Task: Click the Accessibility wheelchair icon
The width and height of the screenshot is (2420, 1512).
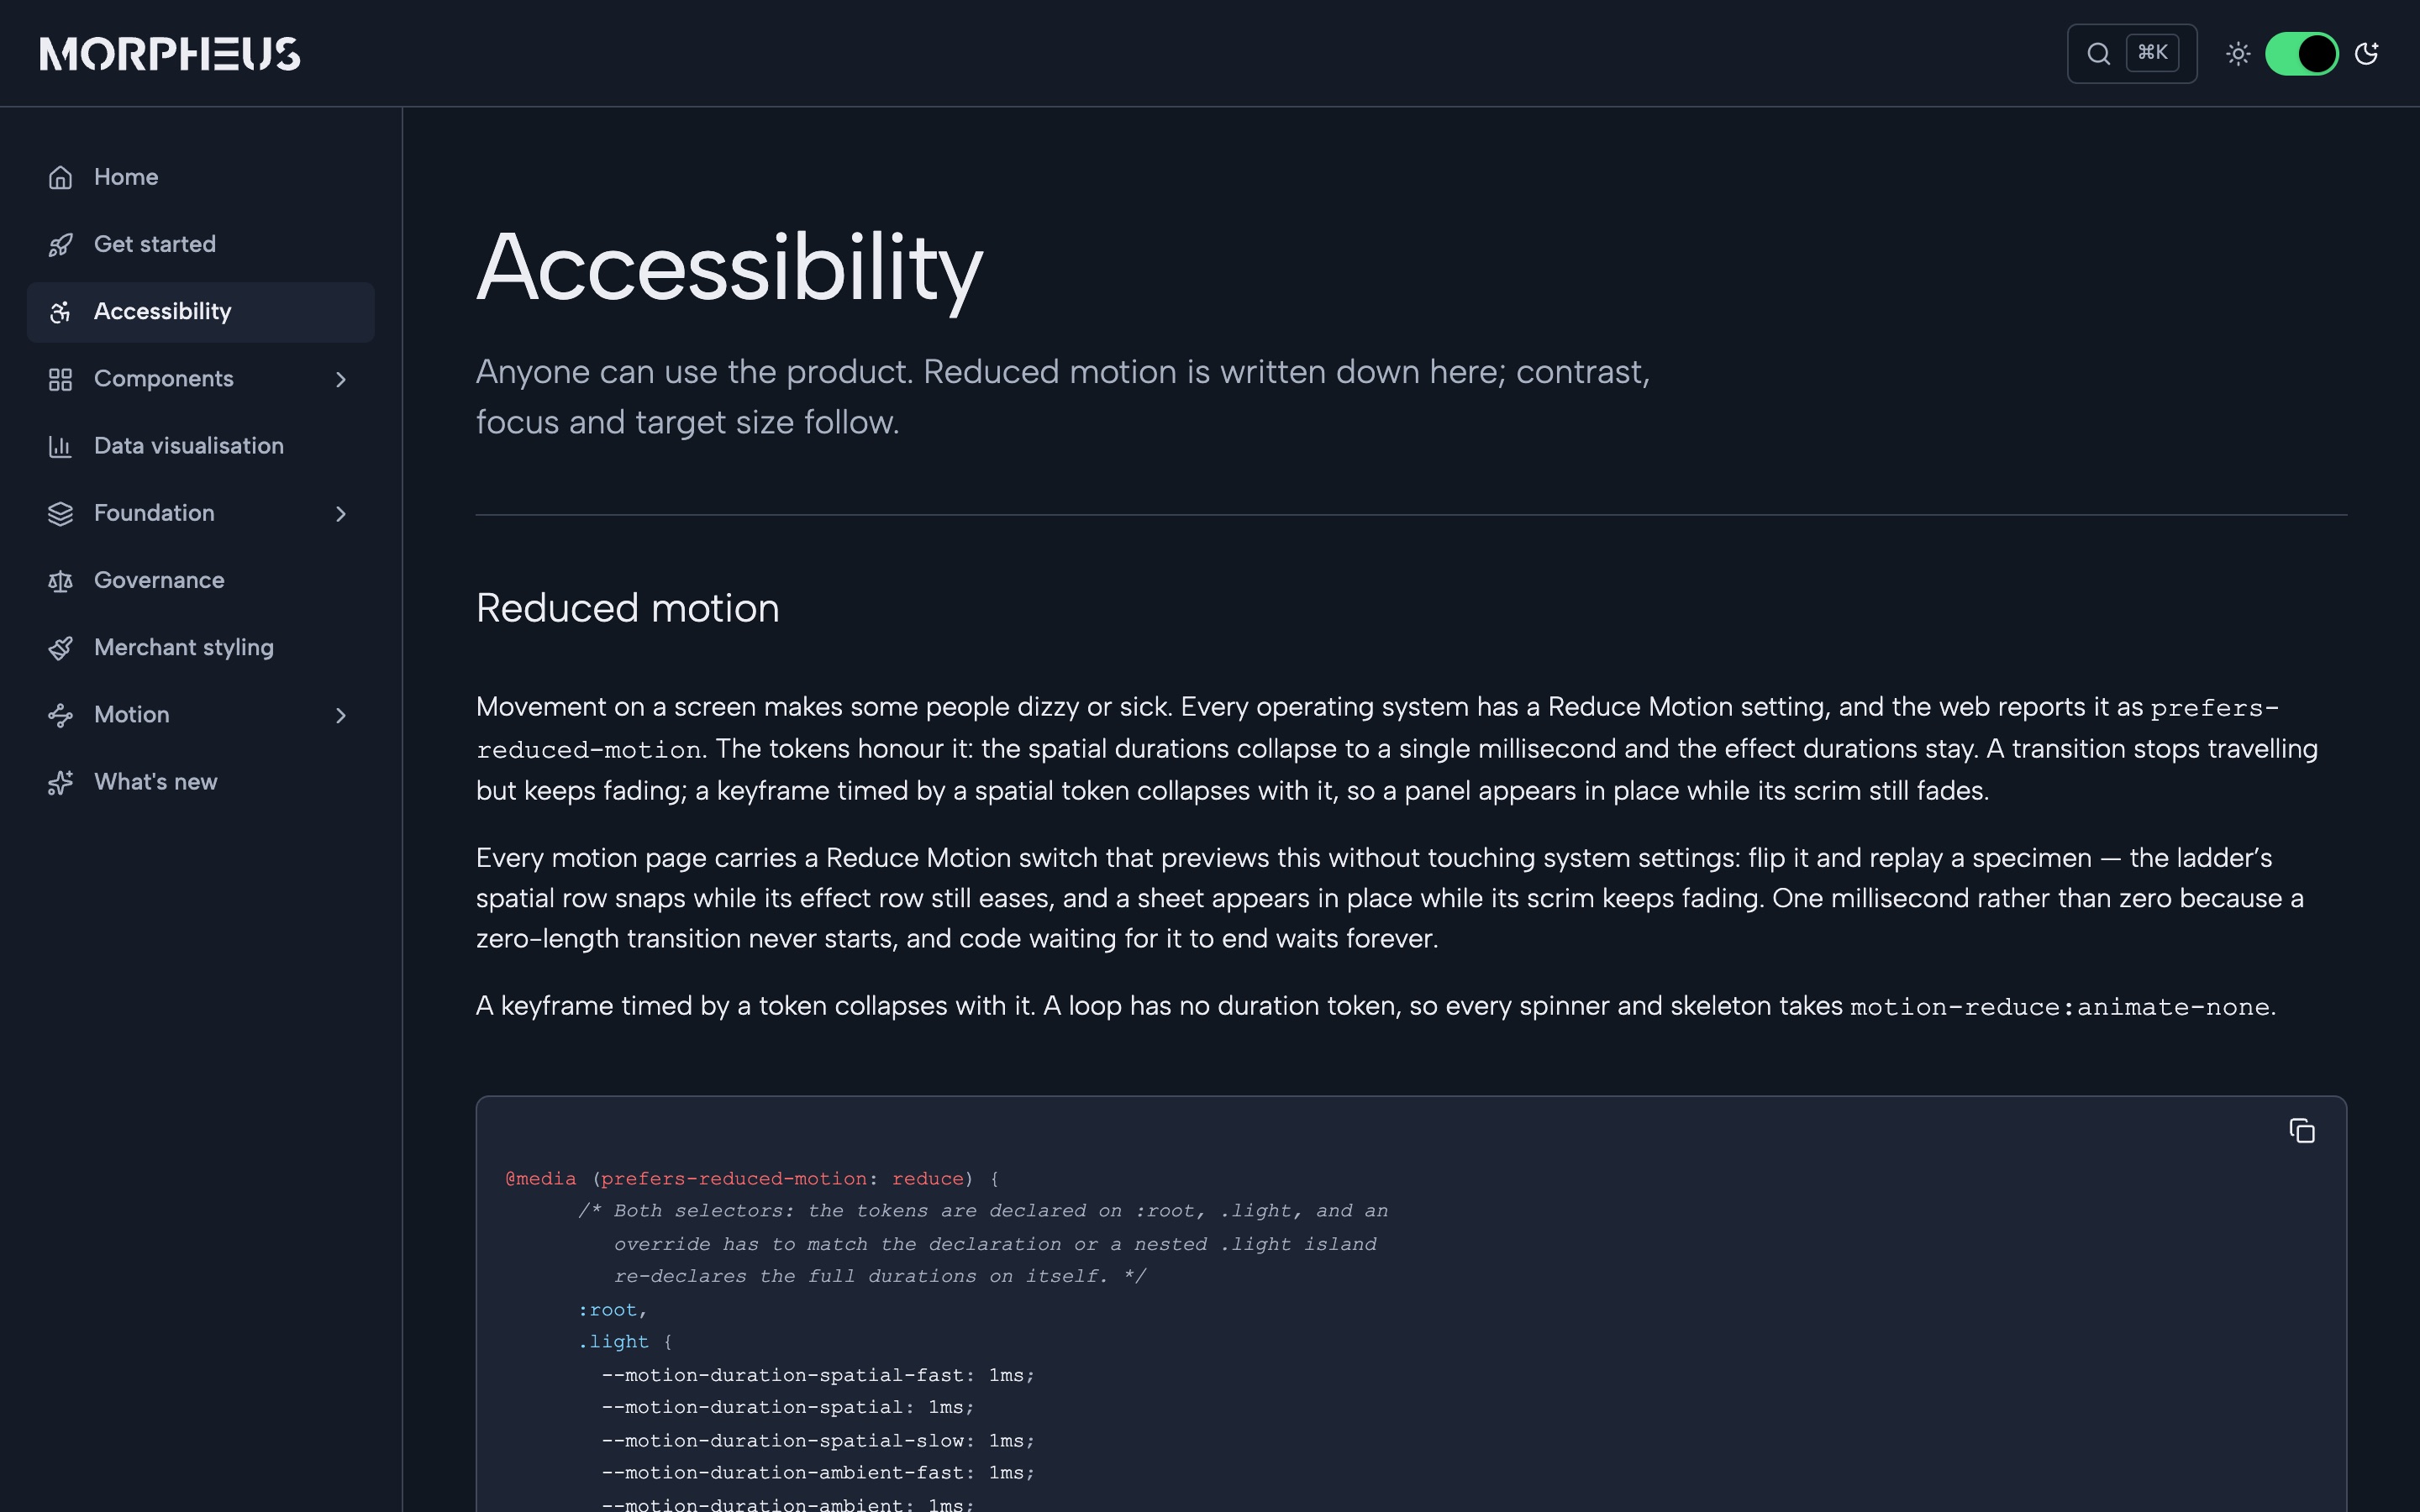Action: [60, 312]
